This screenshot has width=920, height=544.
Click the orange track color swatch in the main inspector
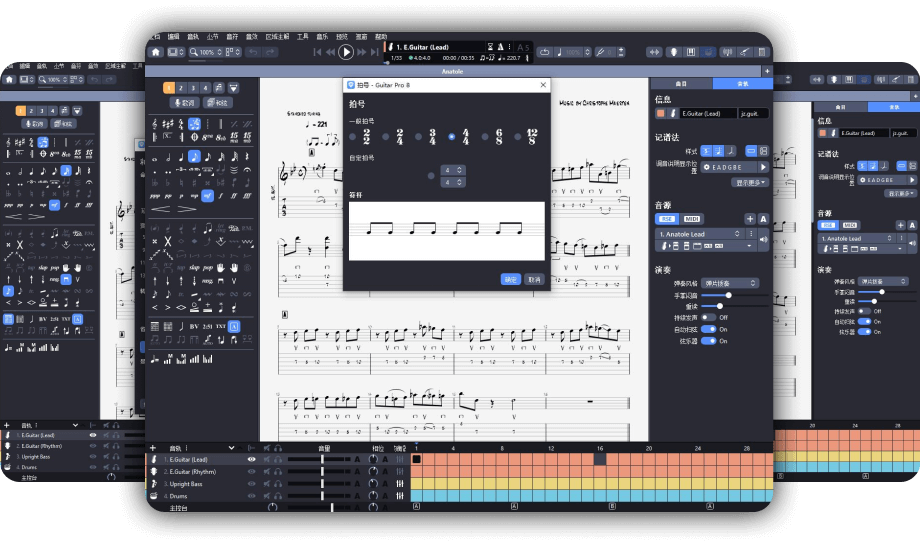[661, 113]
